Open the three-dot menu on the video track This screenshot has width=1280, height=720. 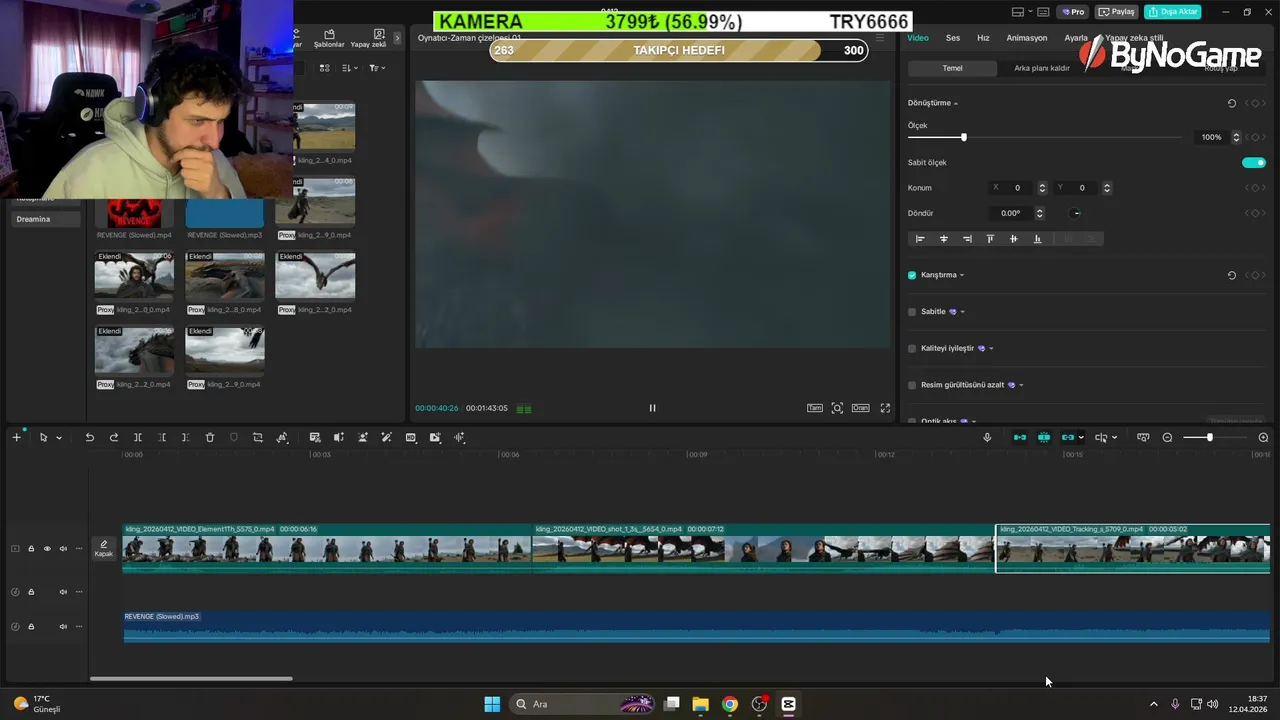[79, 549]
